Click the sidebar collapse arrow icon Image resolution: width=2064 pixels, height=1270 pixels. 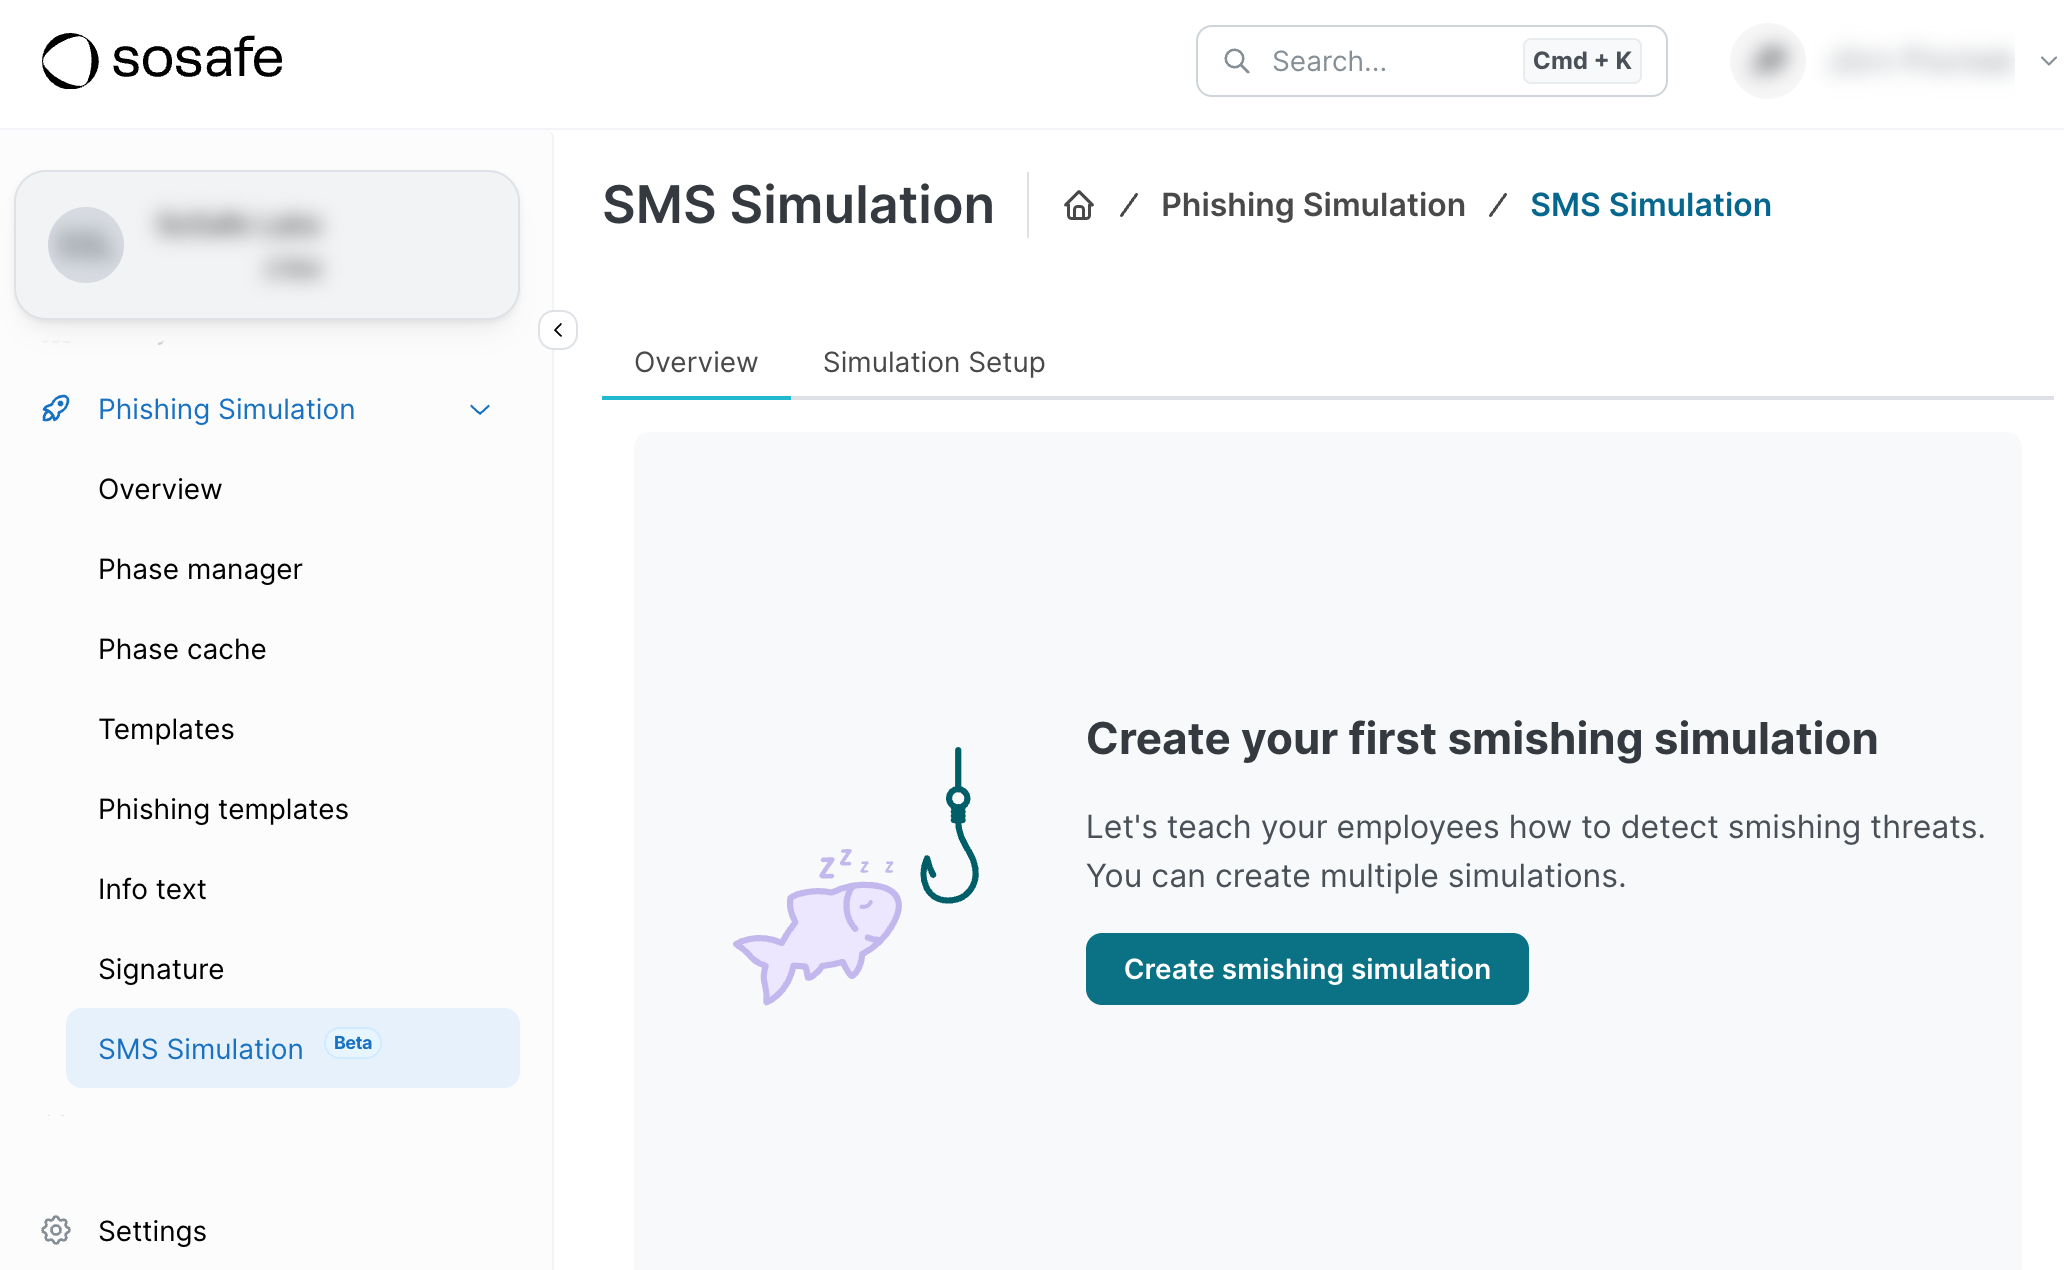coord(560,329)
